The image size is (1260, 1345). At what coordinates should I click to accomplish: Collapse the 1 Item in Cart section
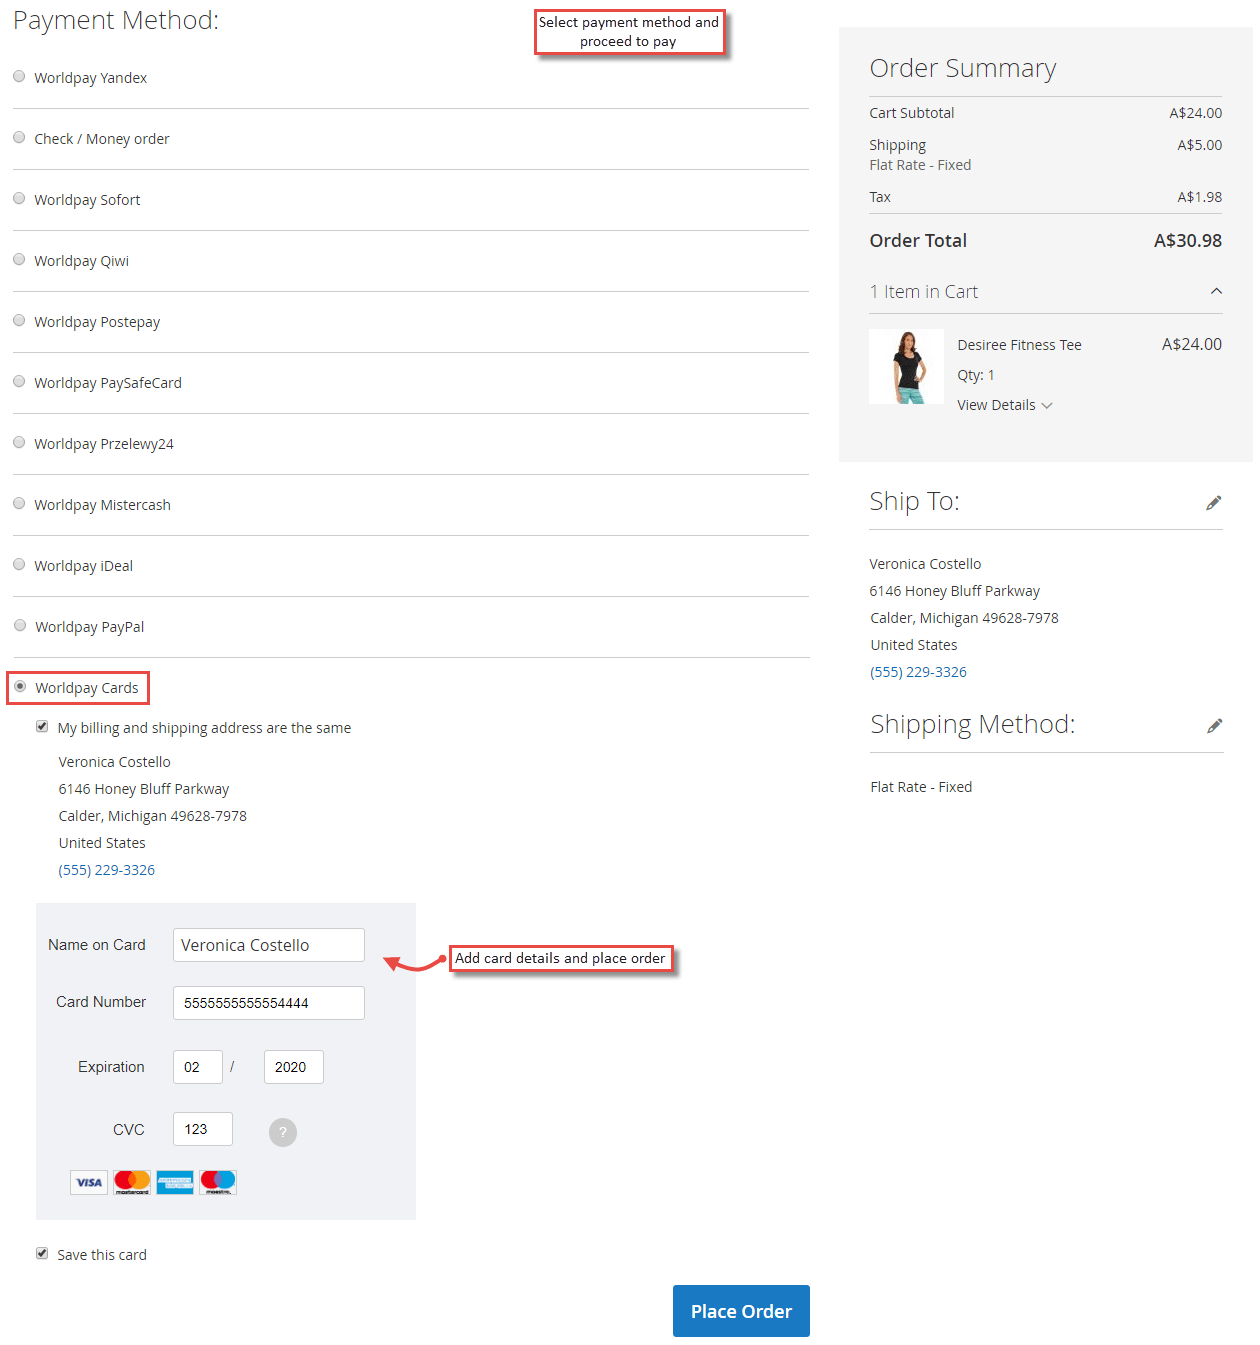click(x=1216, y=291)
